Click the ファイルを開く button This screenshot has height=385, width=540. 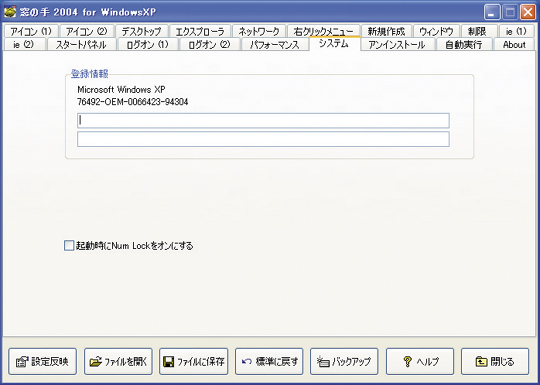coord(118,361)
